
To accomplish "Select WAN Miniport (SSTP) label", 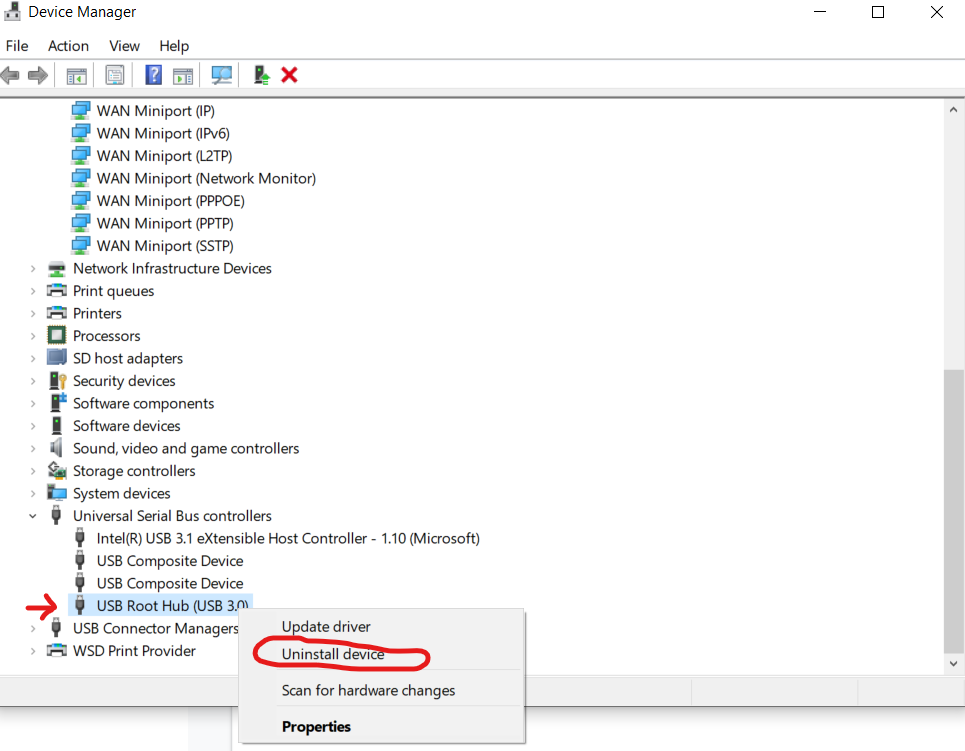I will click(x=165, y=246).
